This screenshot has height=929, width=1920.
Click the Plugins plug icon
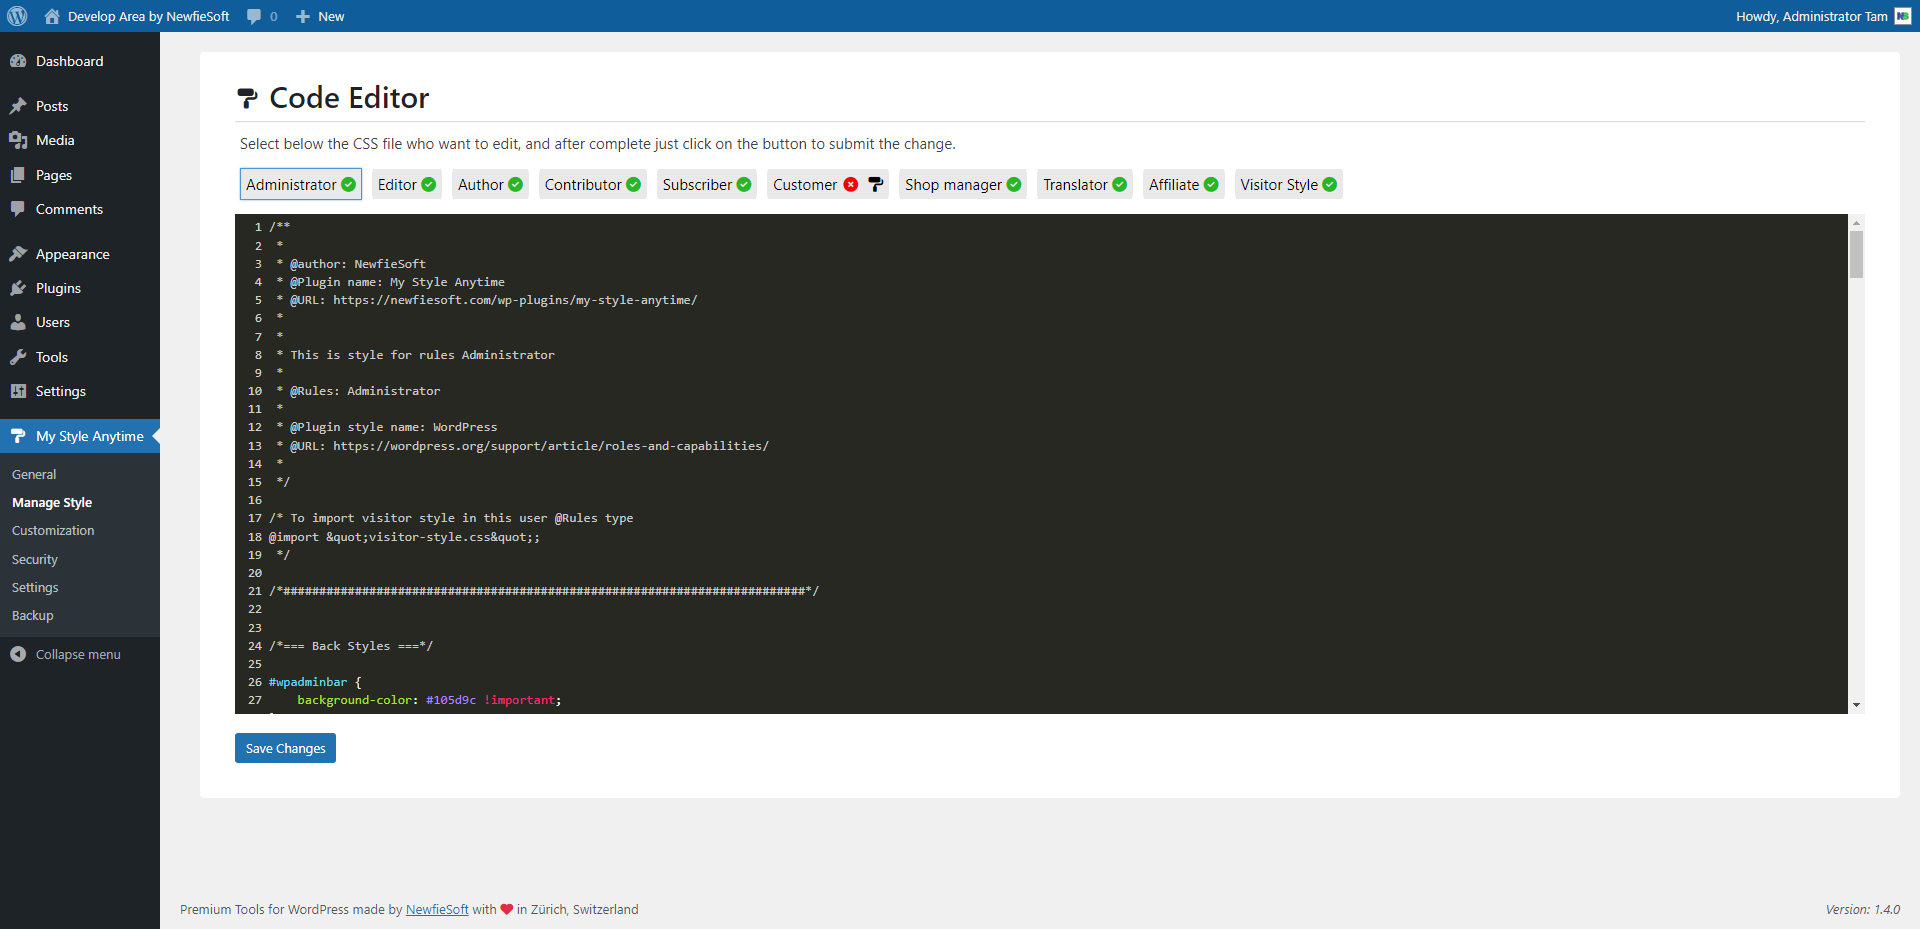(18, 288)
